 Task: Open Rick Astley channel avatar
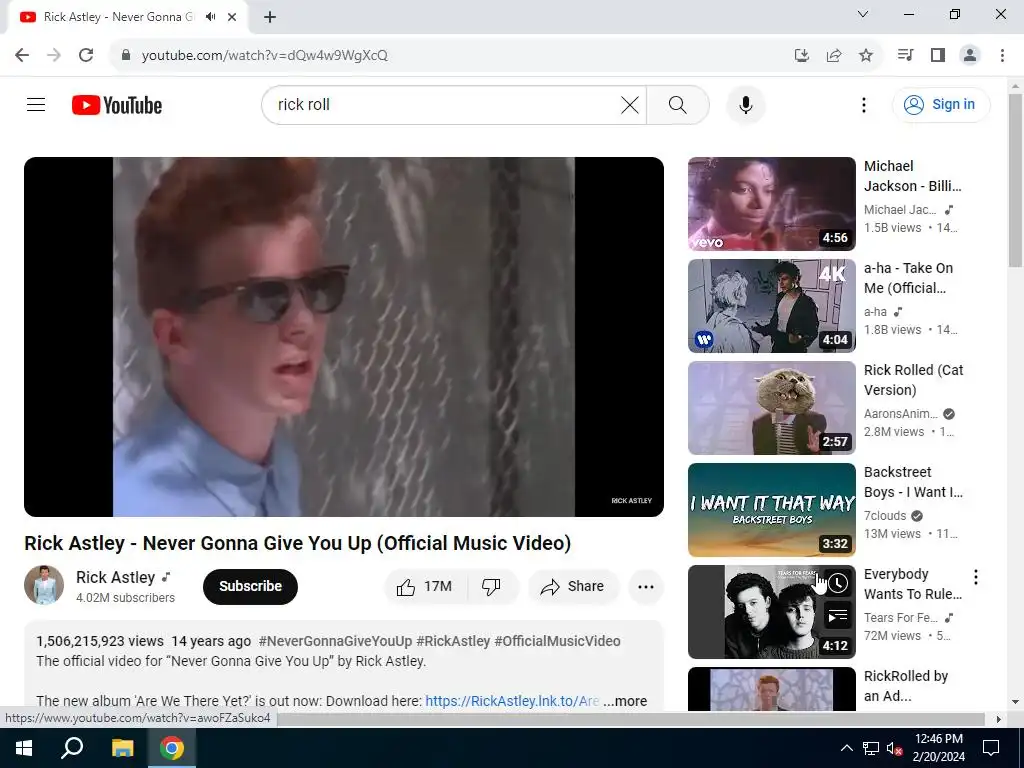pyautogui.click(x=44, y=585)
